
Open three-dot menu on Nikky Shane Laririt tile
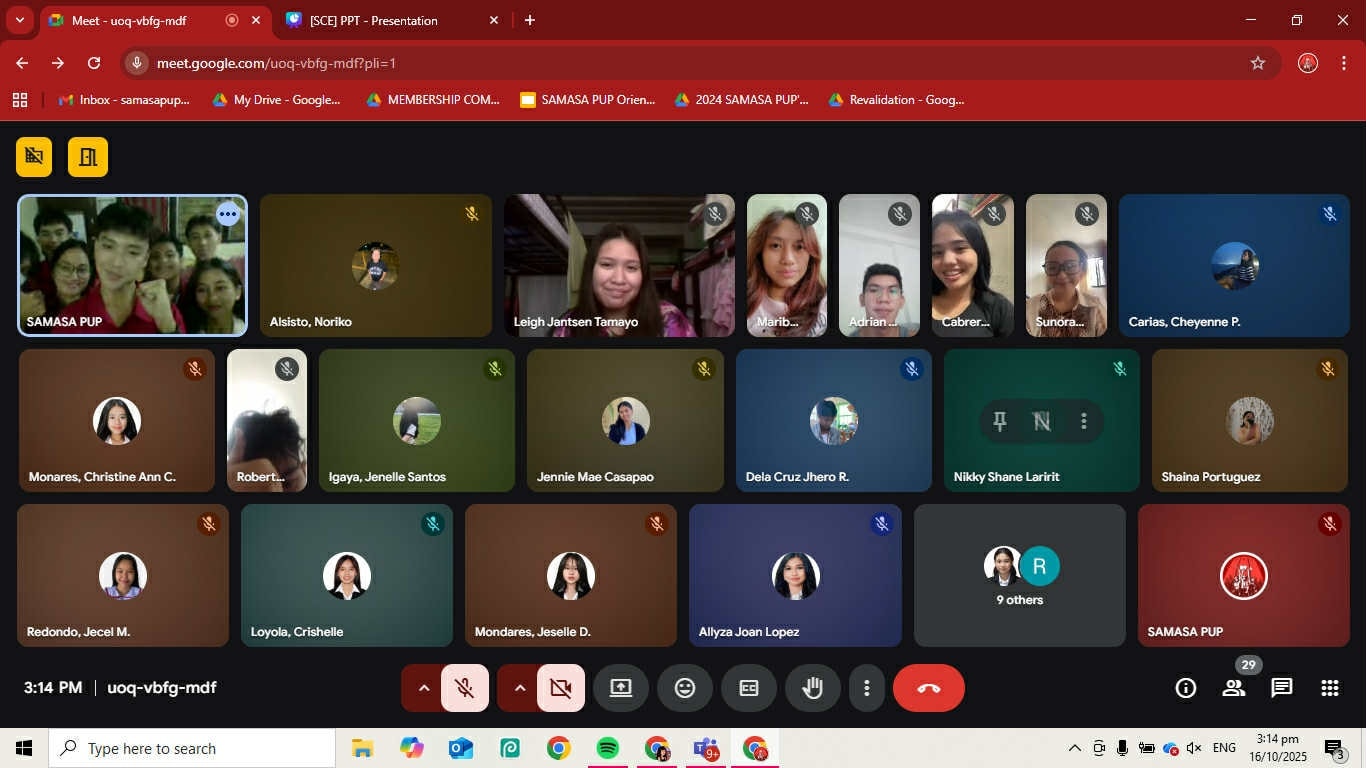pos(1084,422)
